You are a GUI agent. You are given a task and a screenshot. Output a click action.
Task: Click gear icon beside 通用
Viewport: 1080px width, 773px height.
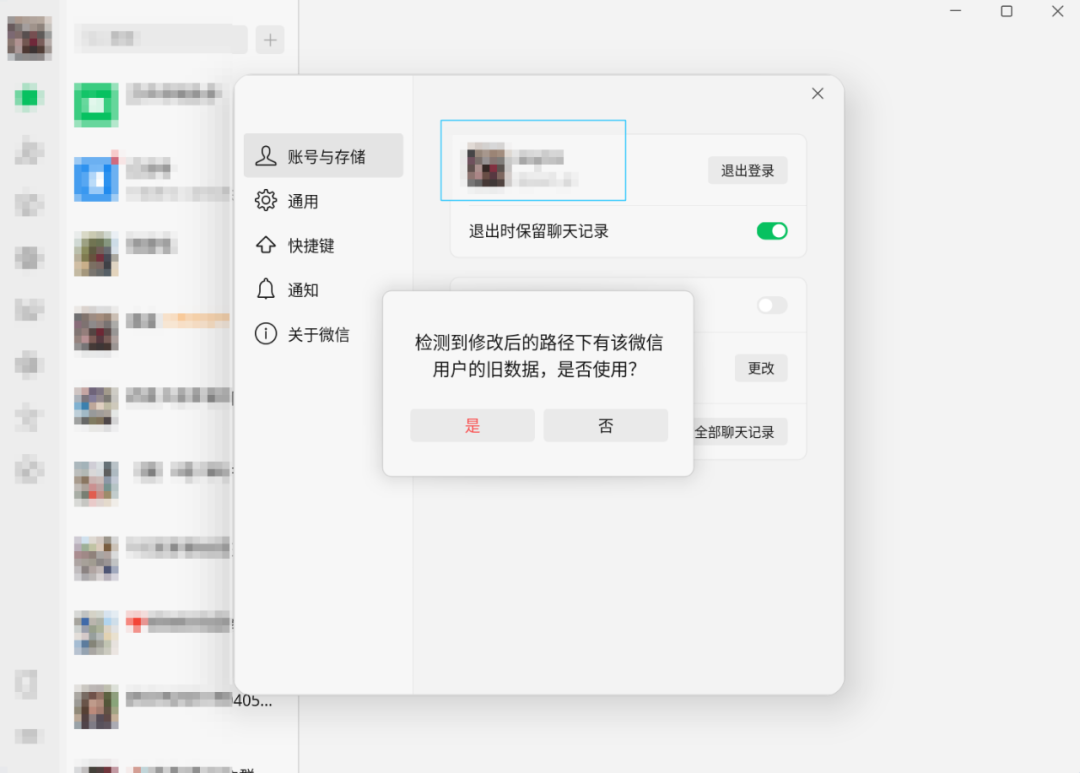pyautogui.click(x=266, y=200)
